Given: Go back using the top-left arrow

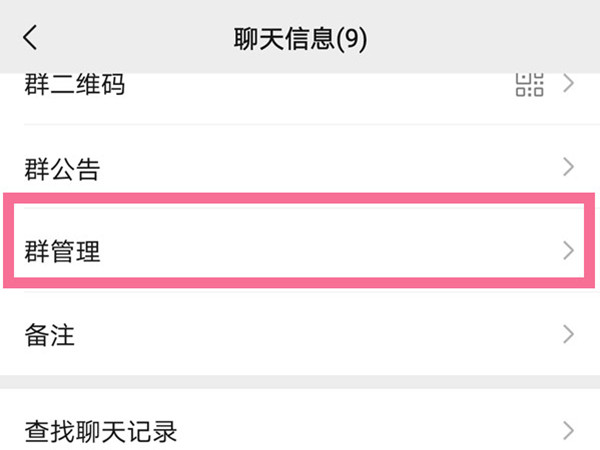Looking at the screenshot, I should click(x=30, y=38).
